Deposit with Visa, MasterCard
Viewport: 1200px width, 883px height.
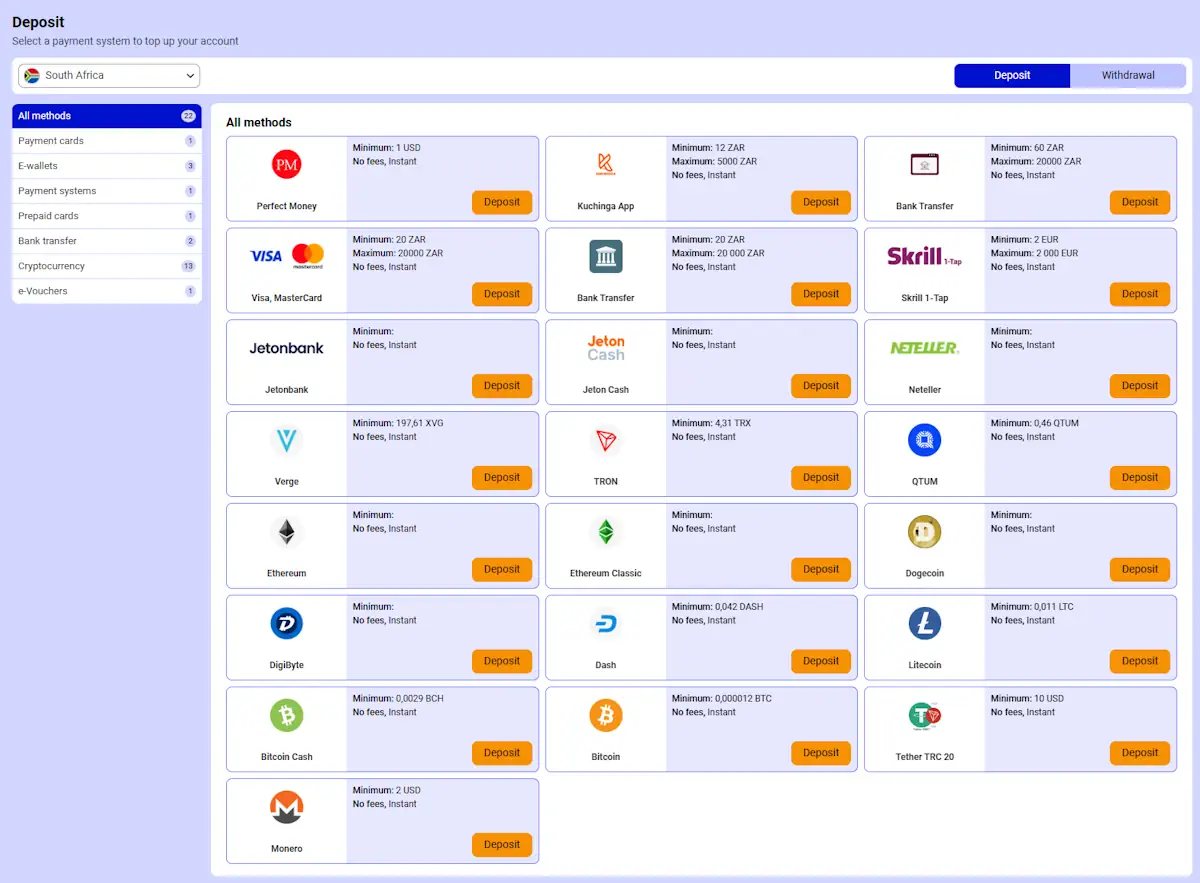[x=502, y=294]
